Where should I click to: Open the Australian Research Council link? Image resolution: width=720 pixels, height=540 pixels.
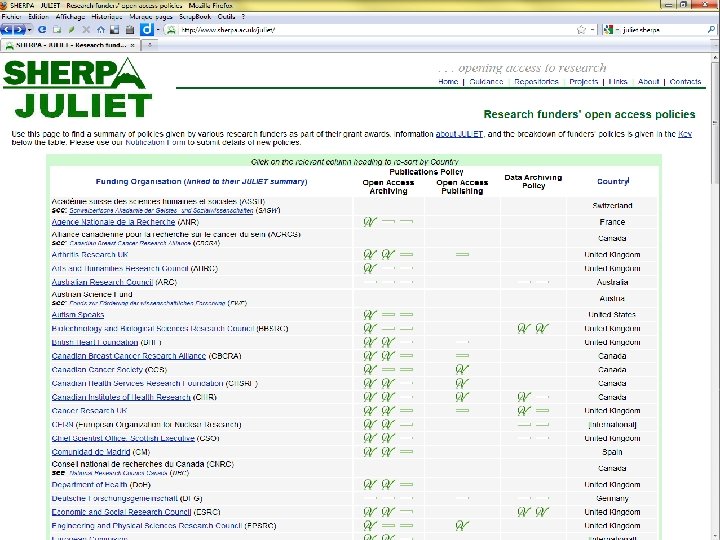(x=102, y=282)
